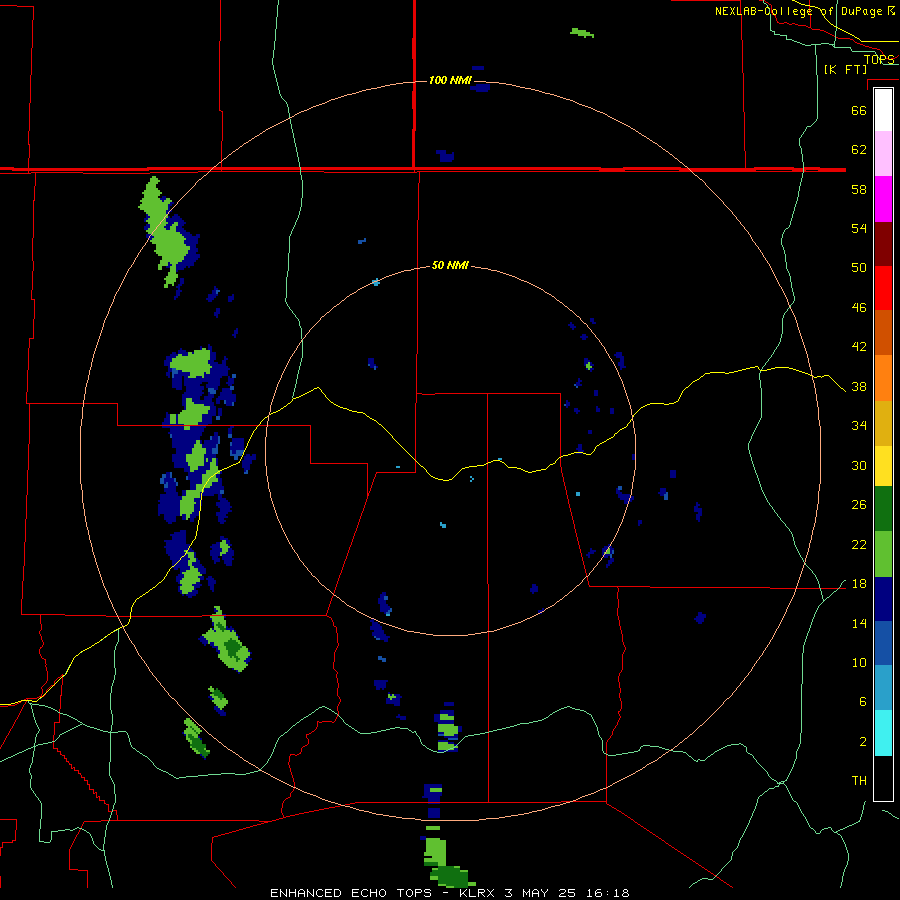This screenshot has height=900, width=900.
Task: Click the legend value 26
Action: click(x=859, y=505)
